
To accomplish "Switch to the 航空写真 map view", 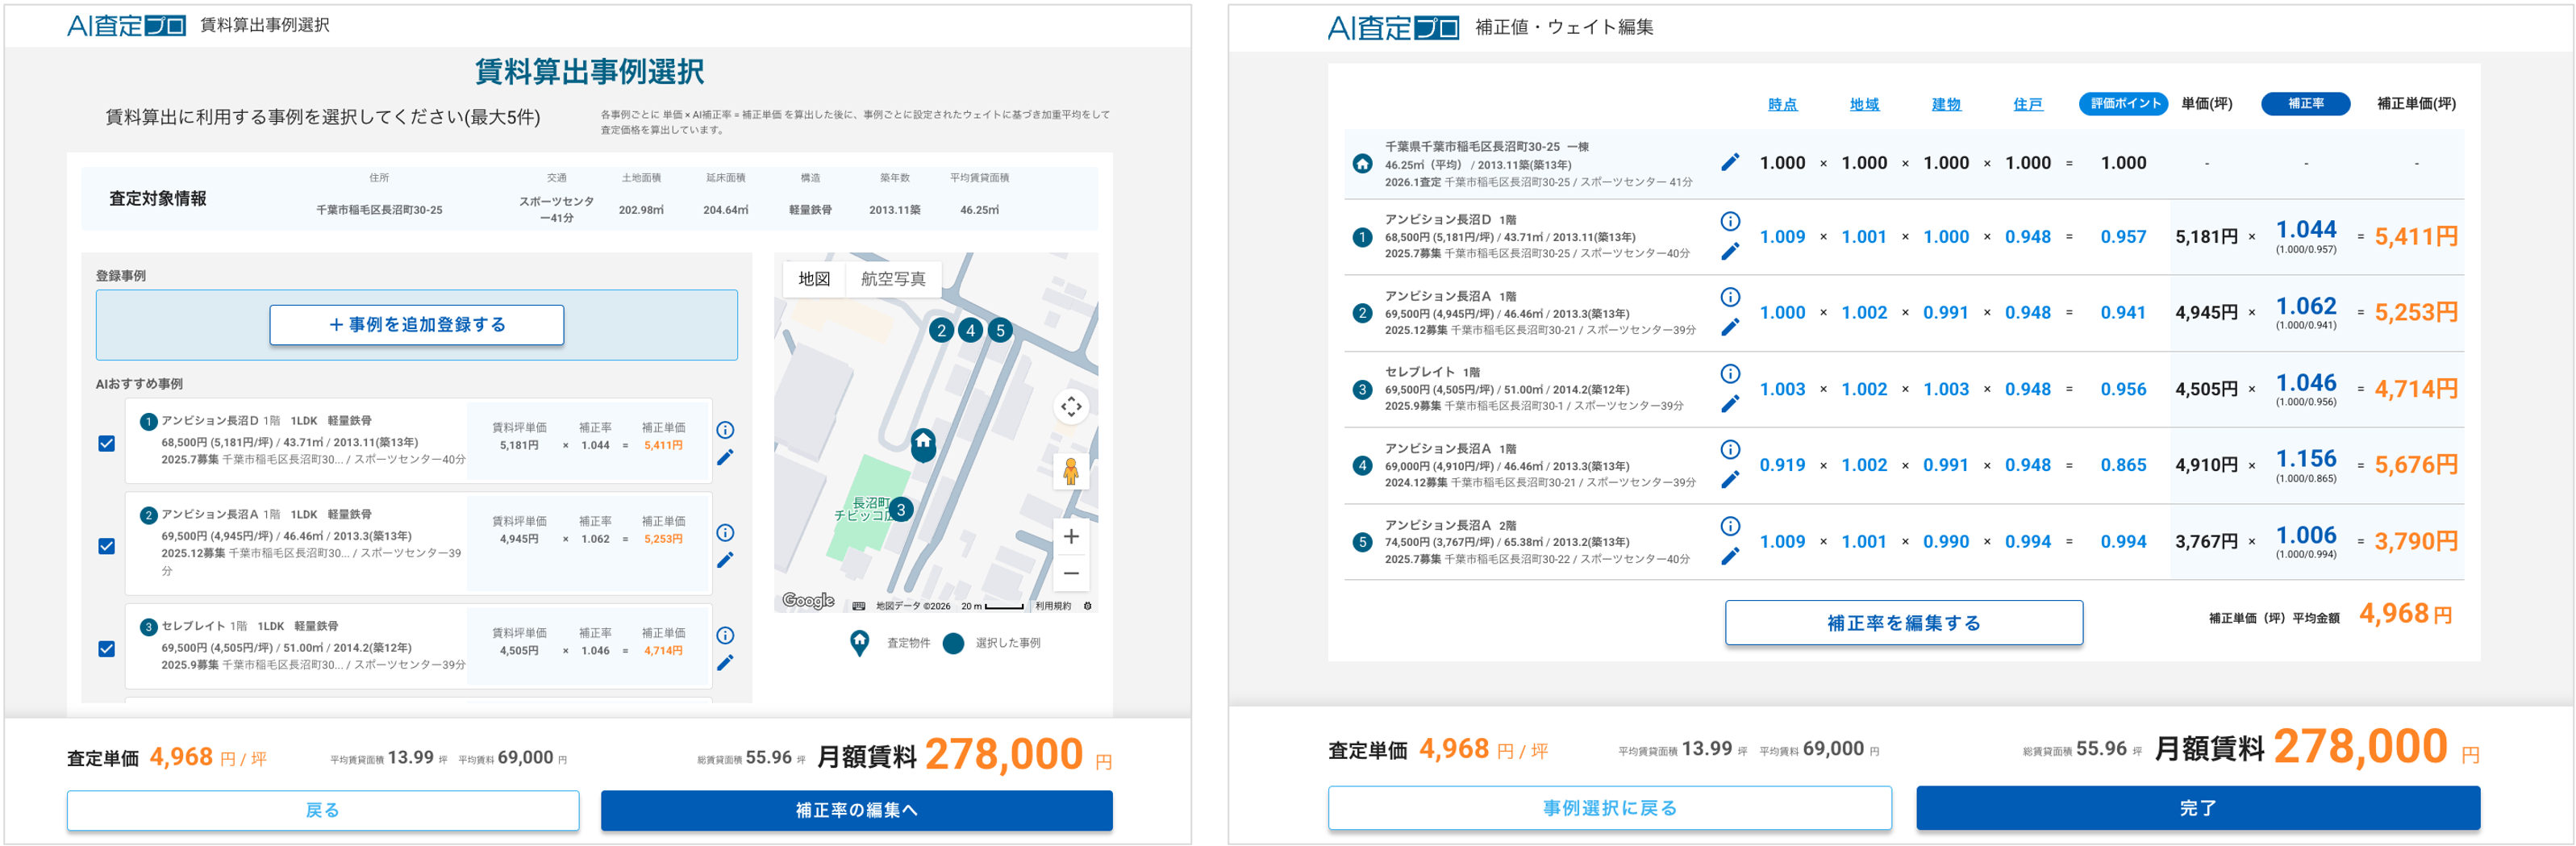I will [x=895, y=279].
